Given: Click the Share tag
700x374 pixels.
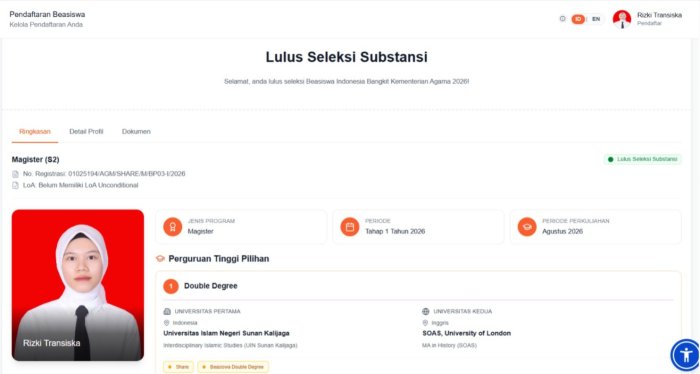Looking at the screenshot, I should 178,367.
